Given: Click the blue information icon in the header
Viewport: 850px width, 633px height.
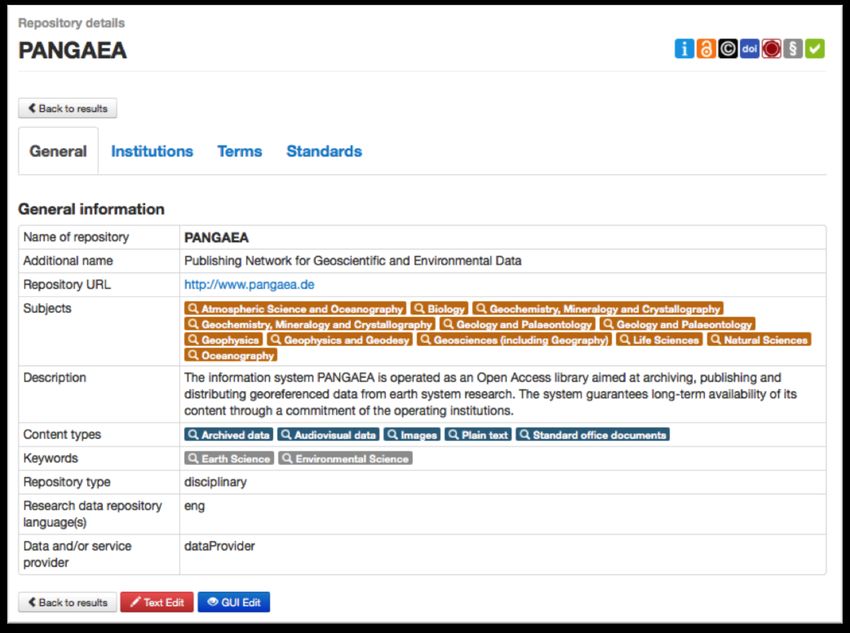Looking at the screenshot, I should 684,49.
